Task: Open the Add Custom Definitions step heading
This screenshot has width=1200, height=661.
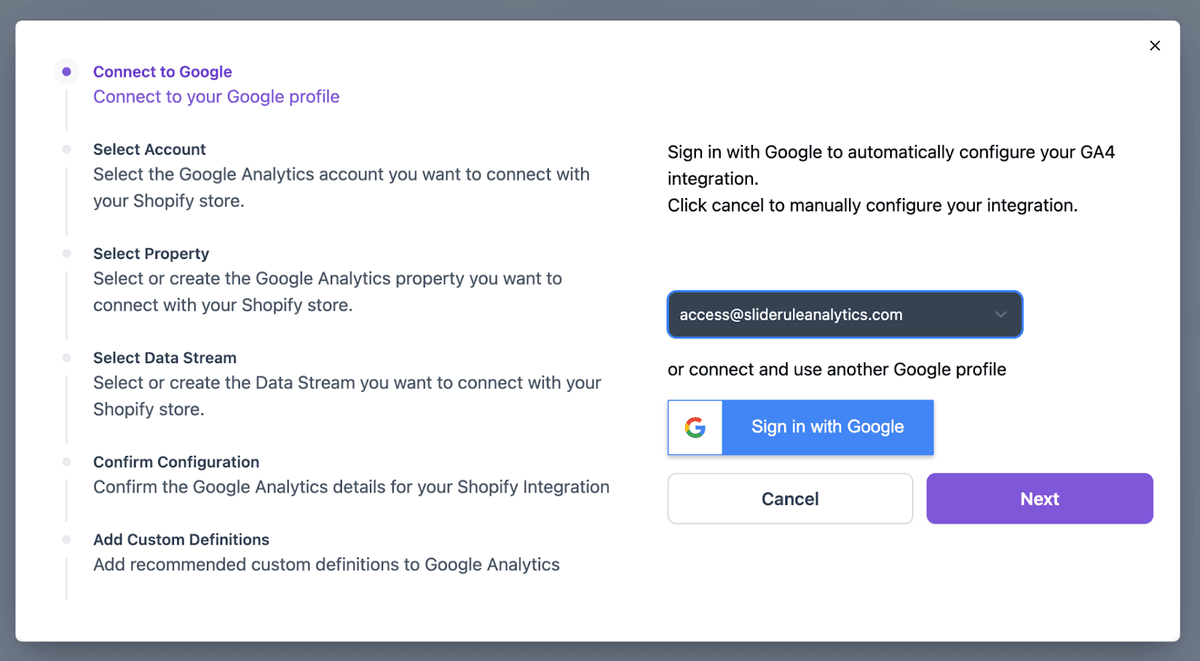Action: click(181, 539)
